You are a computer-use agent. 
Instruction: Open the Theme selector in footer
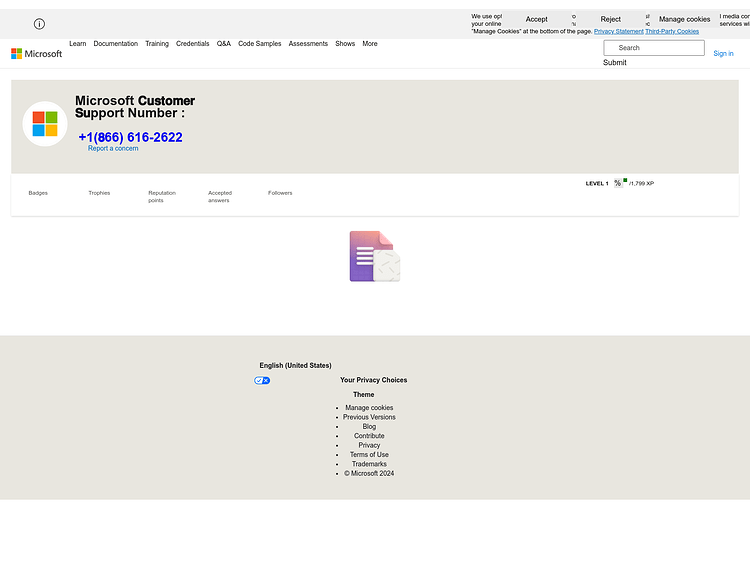pos(364,395)
